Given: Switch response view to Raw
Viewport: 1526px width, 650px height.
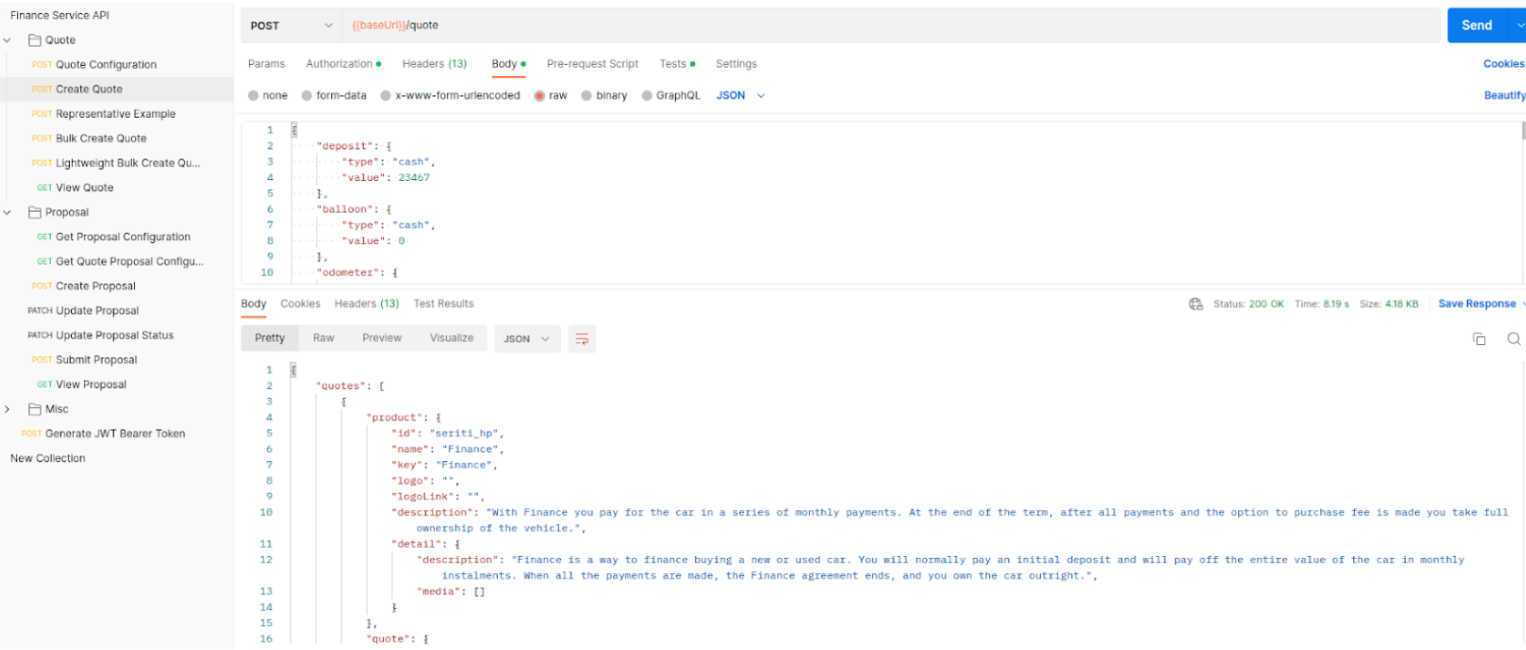Looking at the screenshot, I should click(x=323, y=338).
